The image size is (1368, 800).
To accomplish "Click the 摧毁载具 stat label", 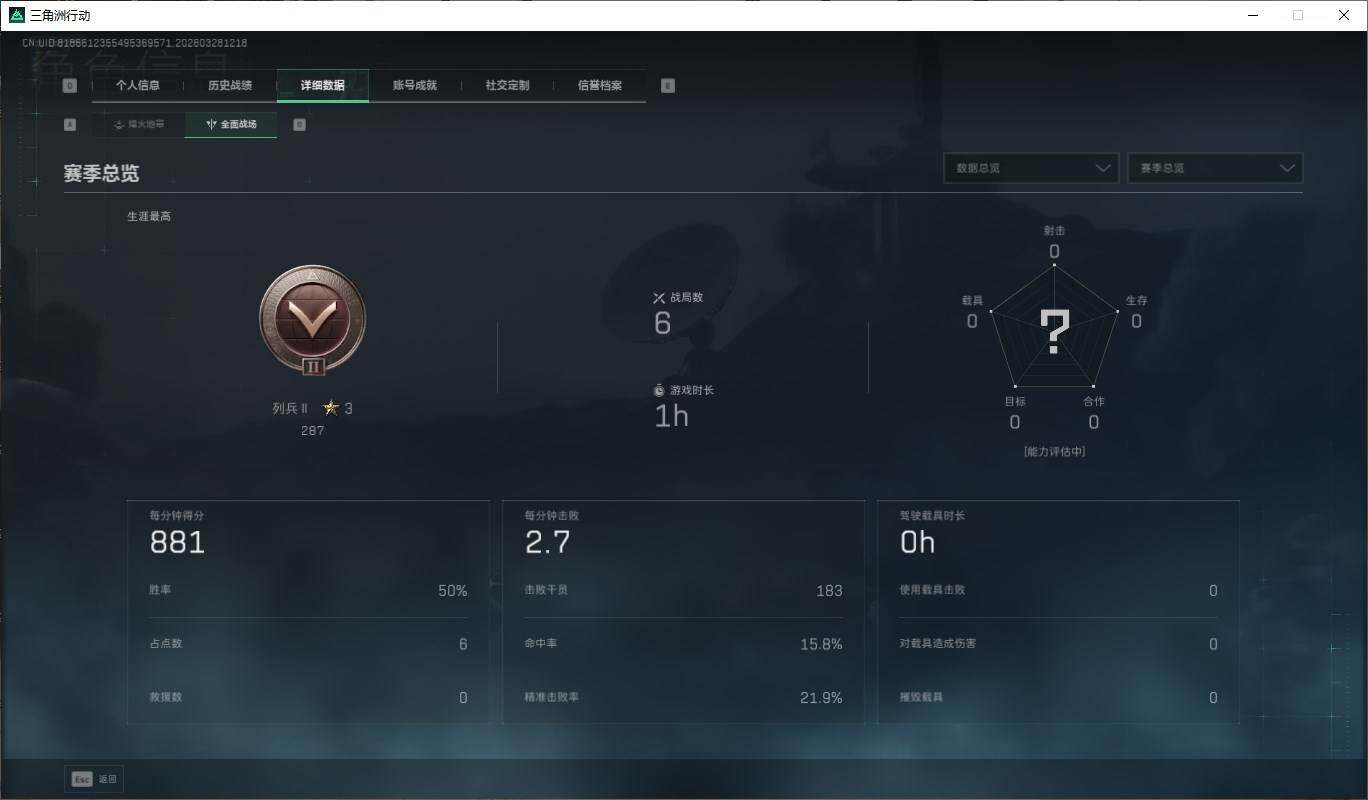I will (921, 697).
